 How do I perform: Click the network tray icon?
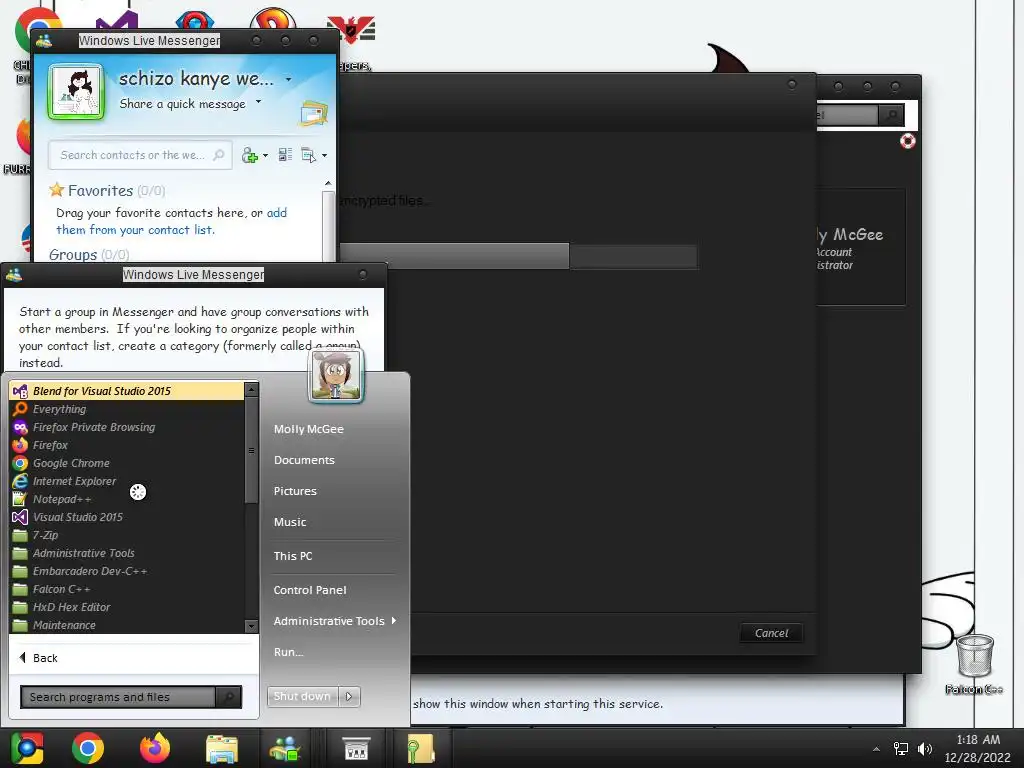[901, 749]
